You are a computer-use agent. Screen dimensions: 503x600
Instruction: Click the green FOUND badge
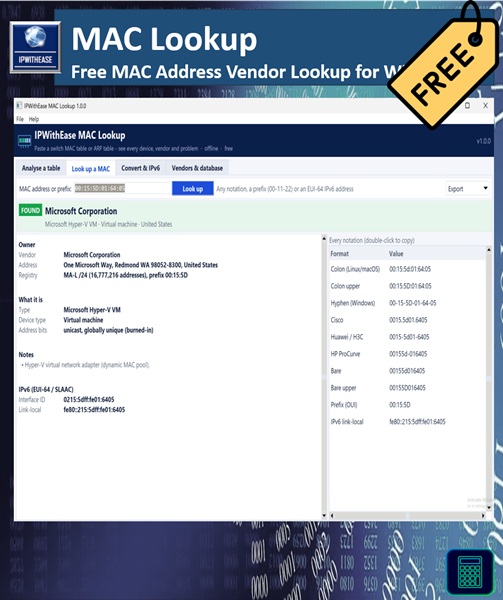coord(30,210)
